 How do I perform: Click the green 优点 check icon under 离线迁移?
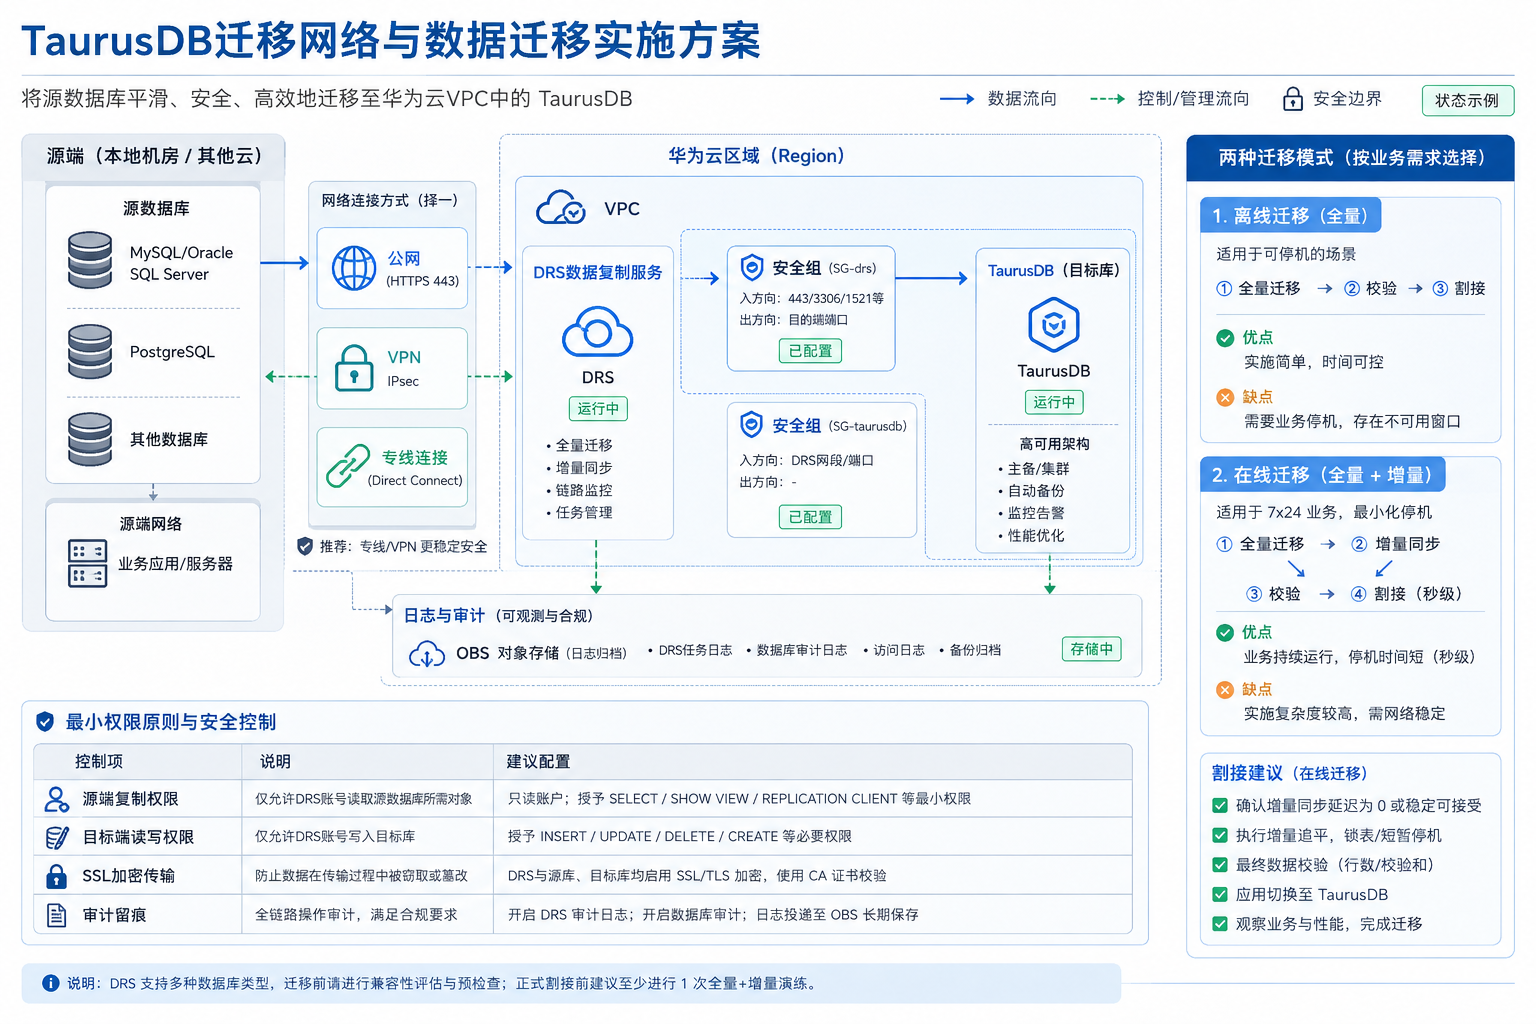pos(1225,338)
